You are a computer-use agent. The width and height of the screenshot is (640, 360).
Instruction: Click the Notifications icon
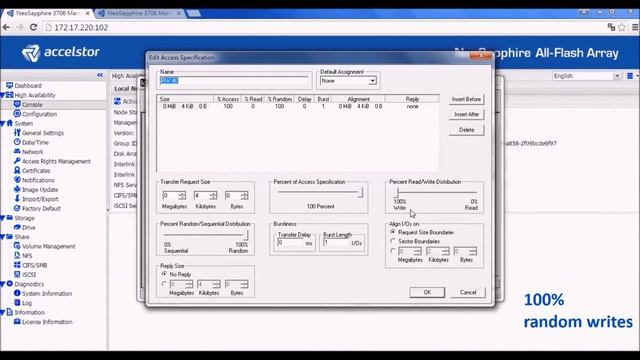click(x=17, y=180)
